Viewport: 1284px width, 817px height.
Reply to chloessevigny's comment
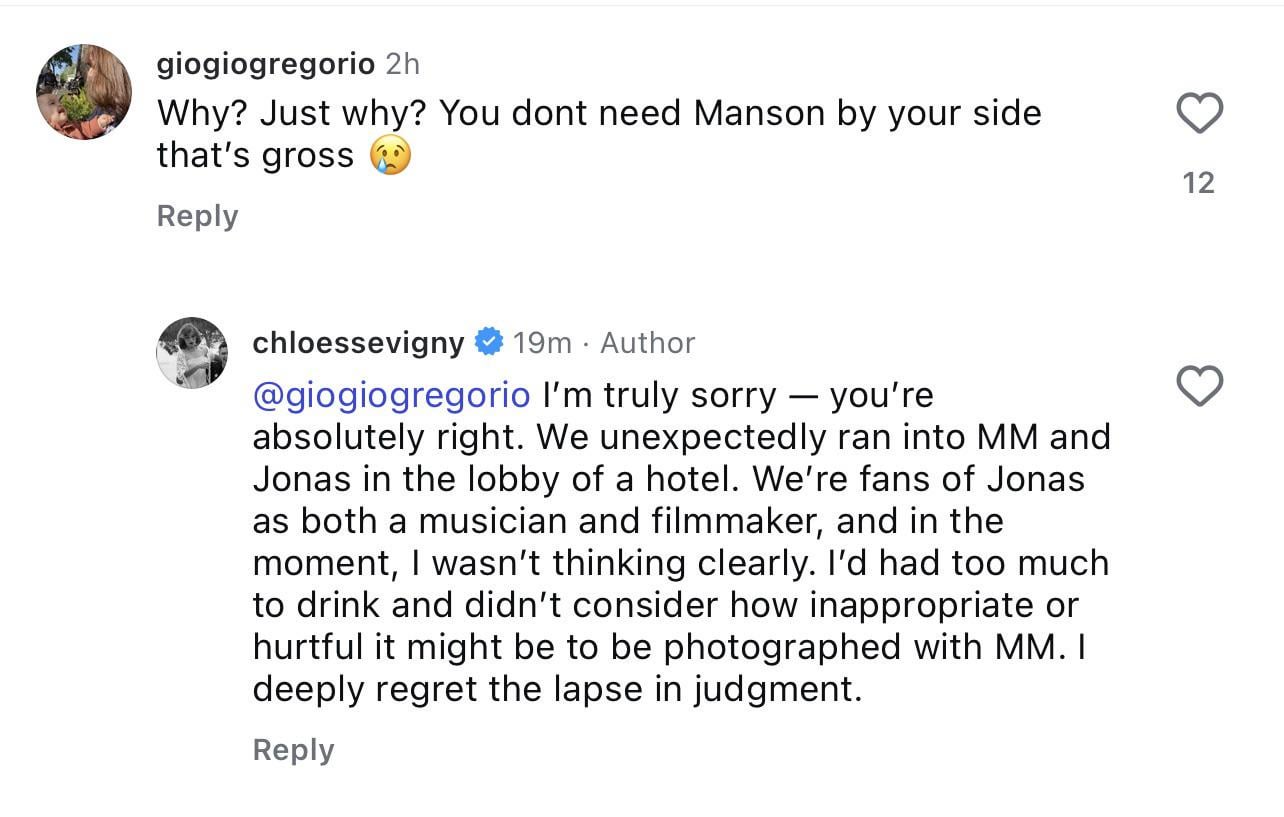point(293,750)
